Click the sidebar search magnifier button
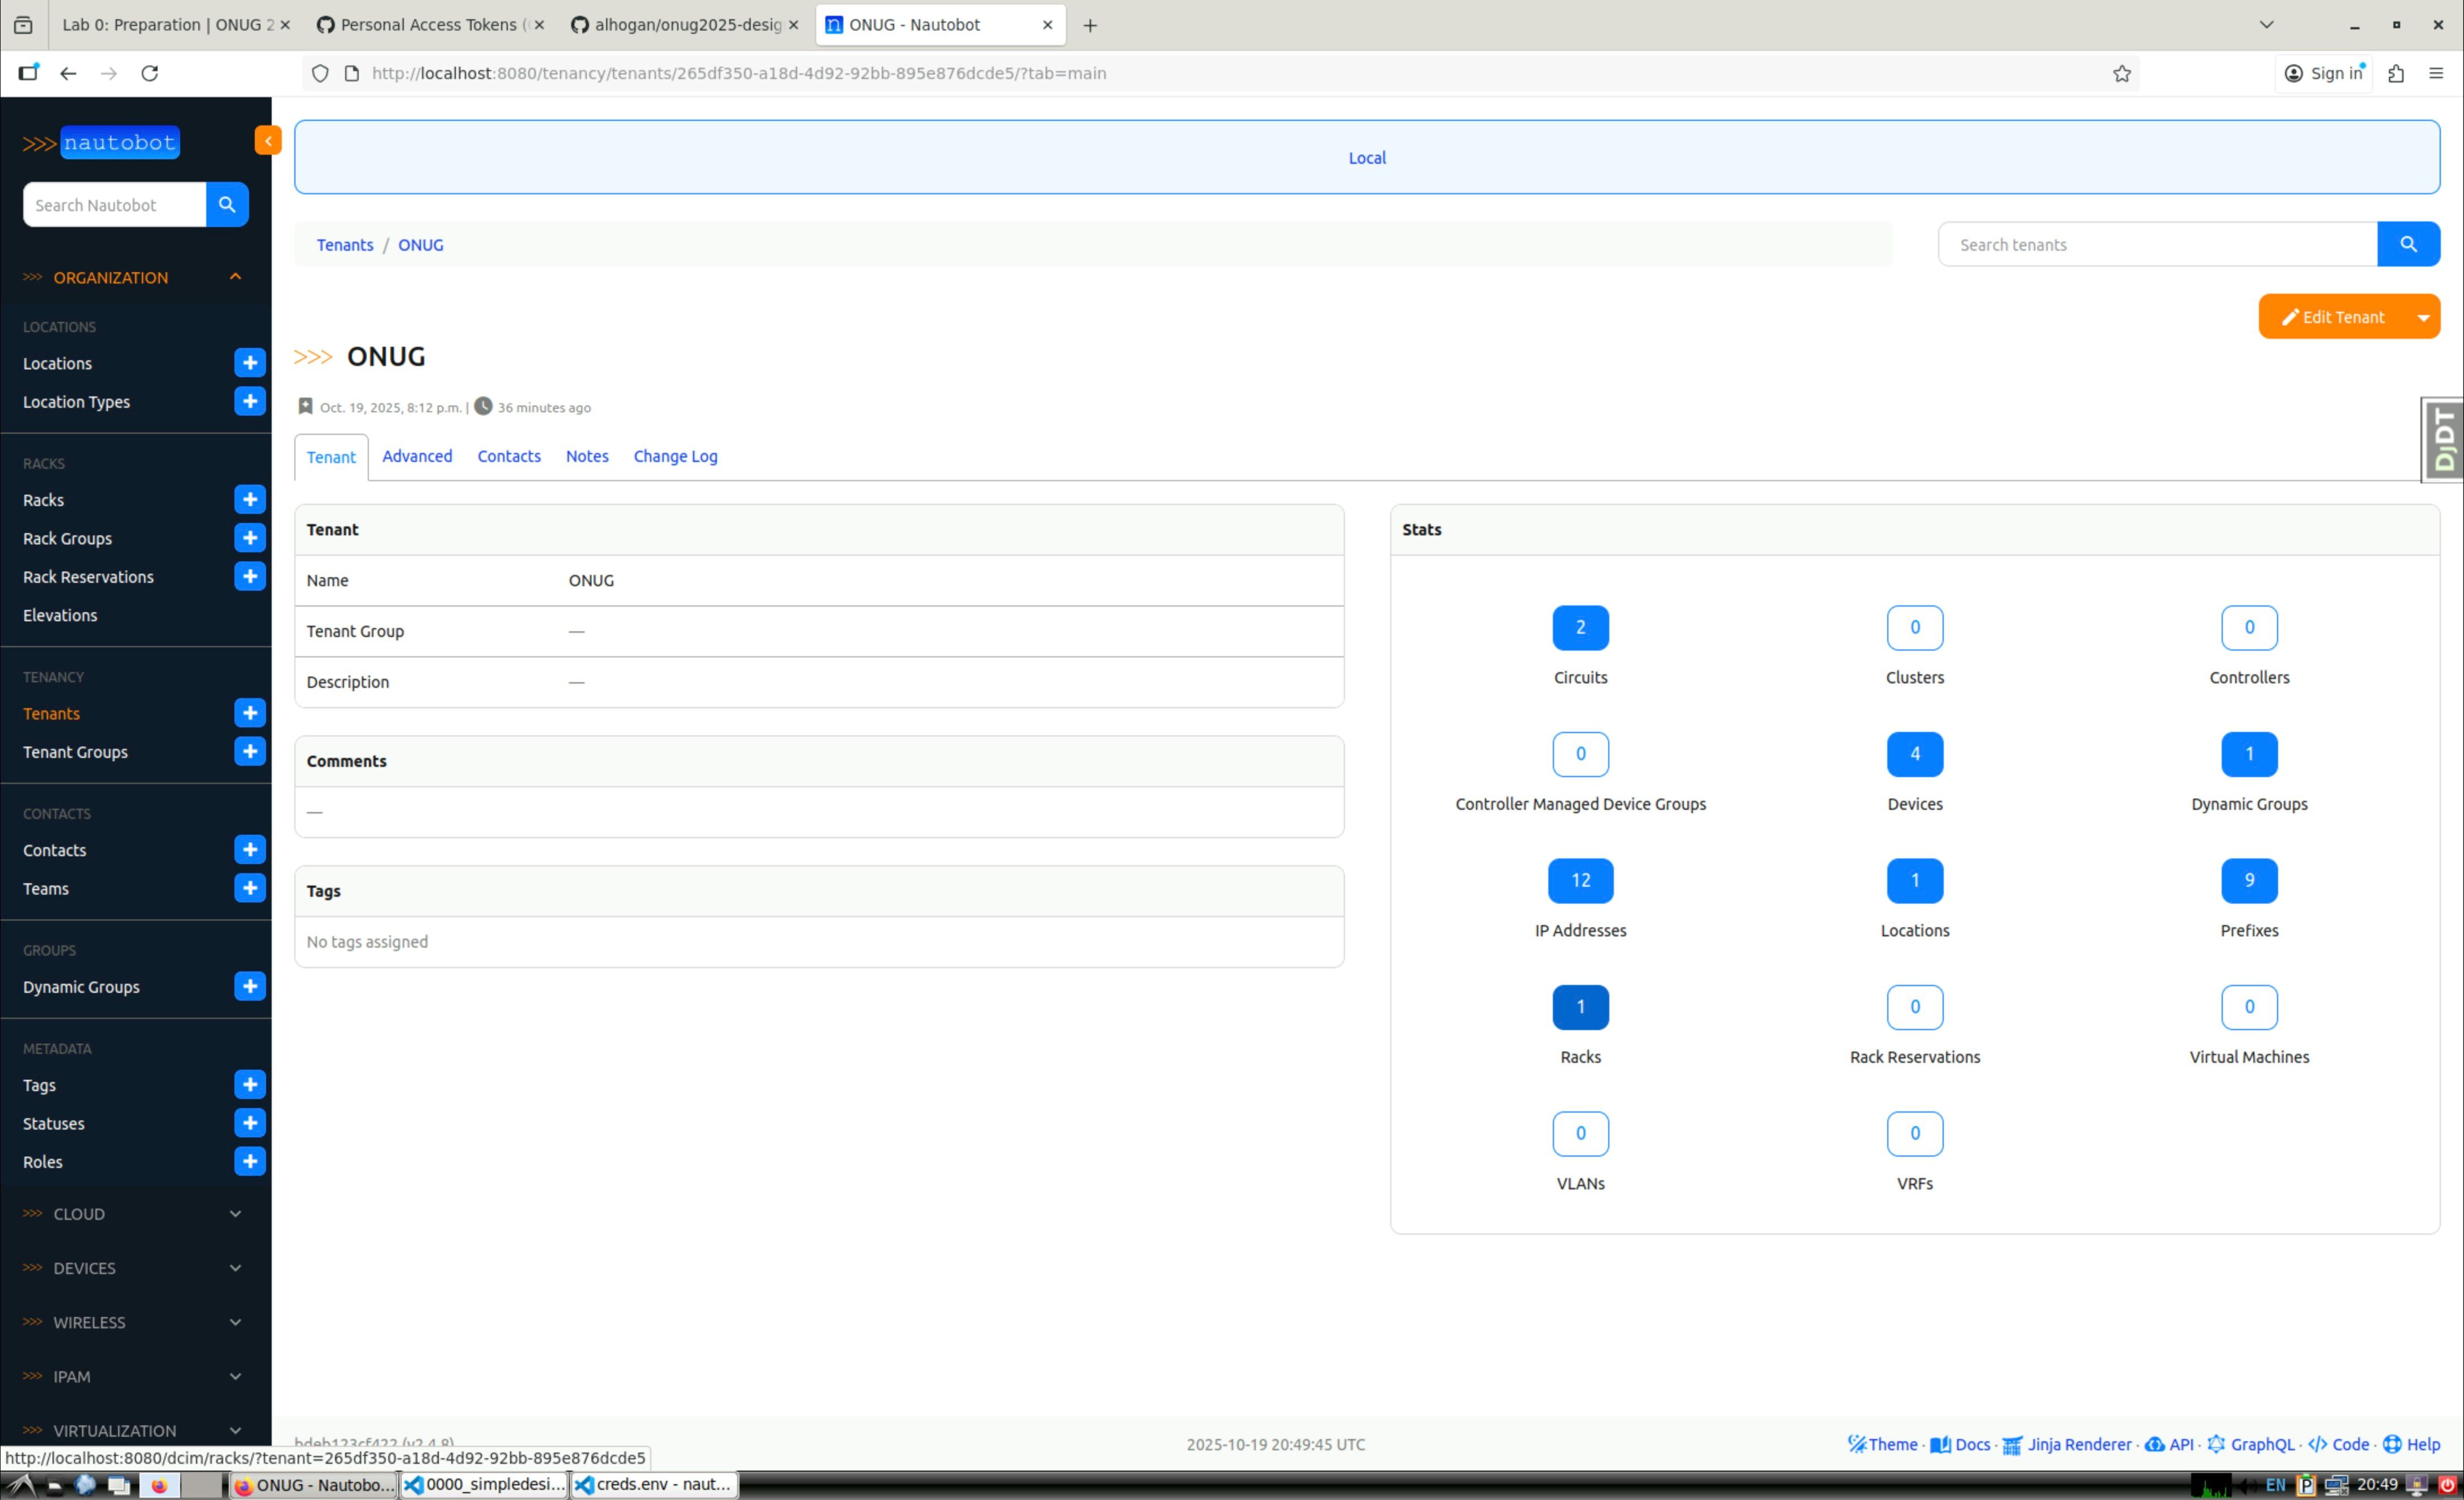Image resolution: width=2464 pixels, height=1500 pixels. [227, 205]
